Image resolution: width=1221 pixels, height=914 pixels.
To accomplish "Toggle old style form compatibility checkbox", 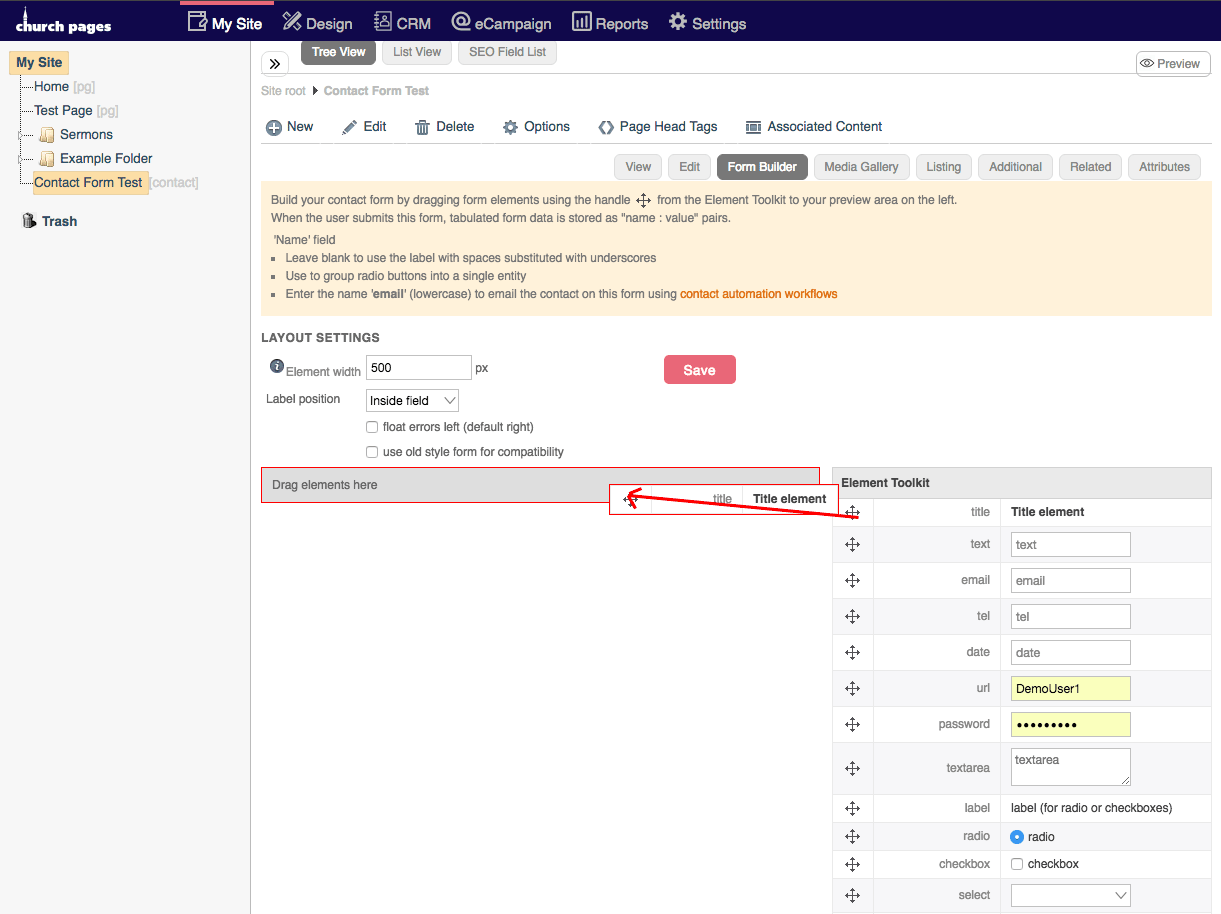I will [x=372, y=452].
